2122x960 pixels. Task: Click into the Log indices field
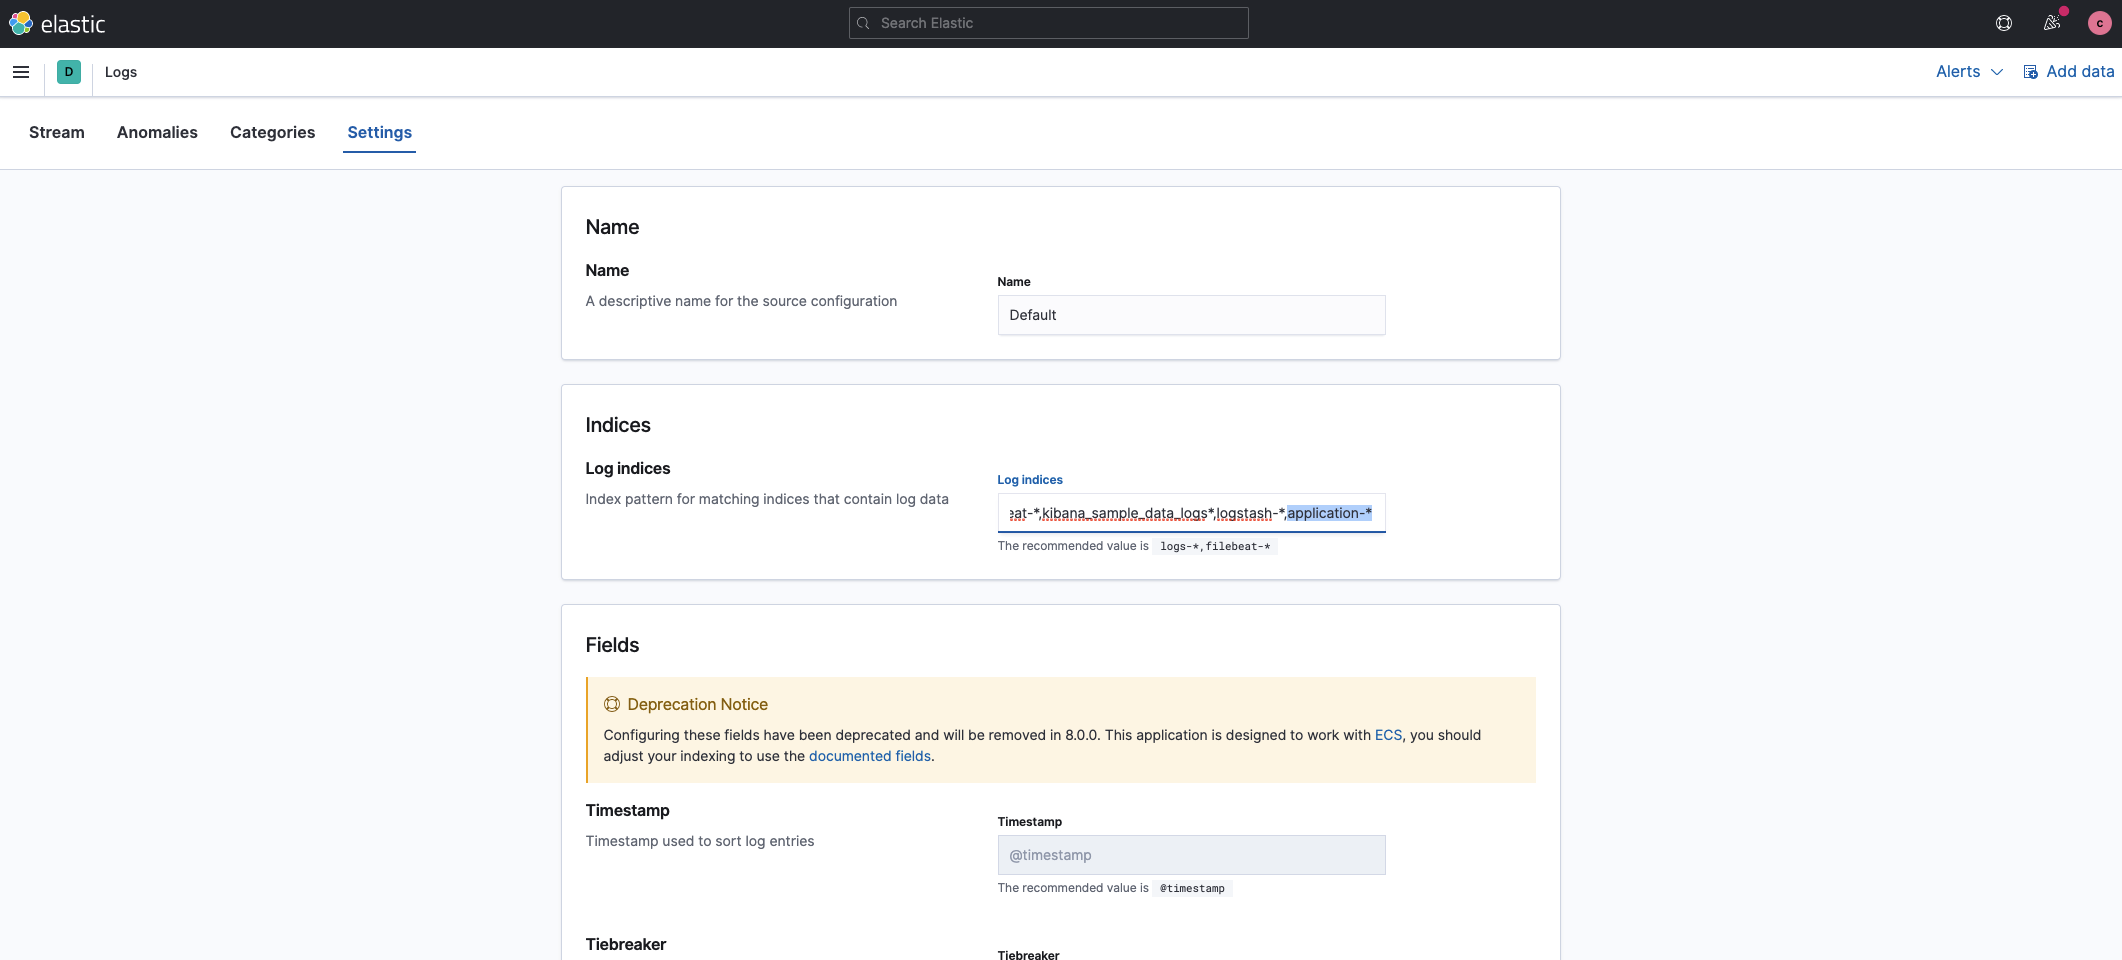click(x=1191, y=513)
